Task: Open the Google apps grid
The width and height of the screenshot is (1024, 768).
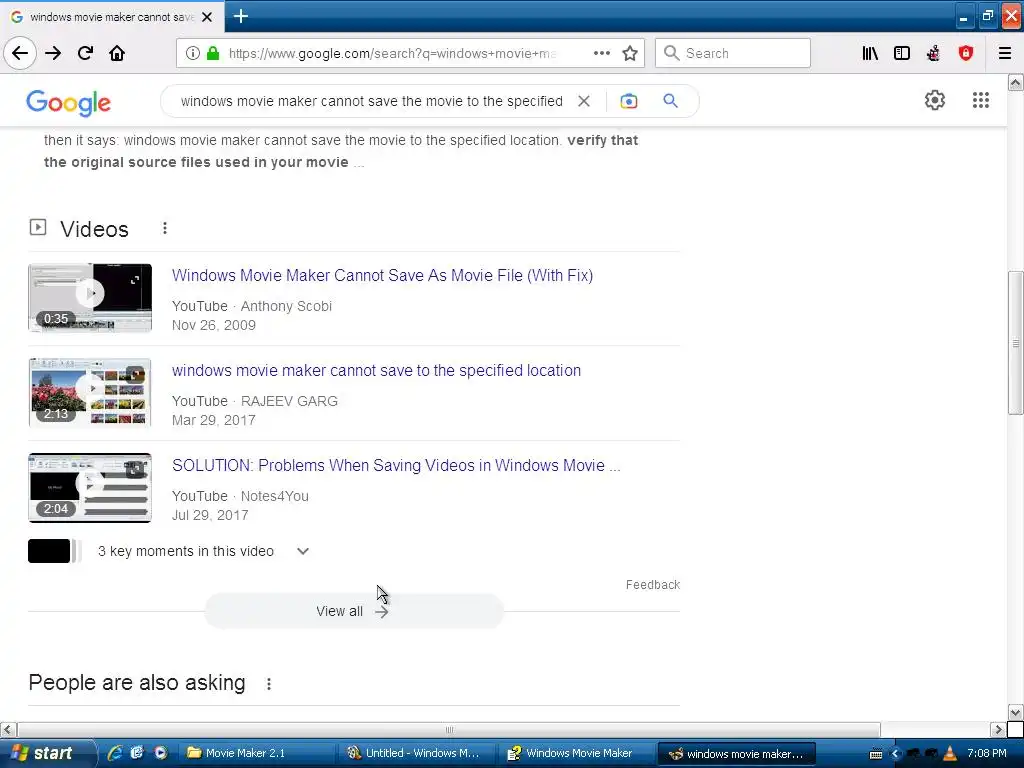Action: [980, 100]
